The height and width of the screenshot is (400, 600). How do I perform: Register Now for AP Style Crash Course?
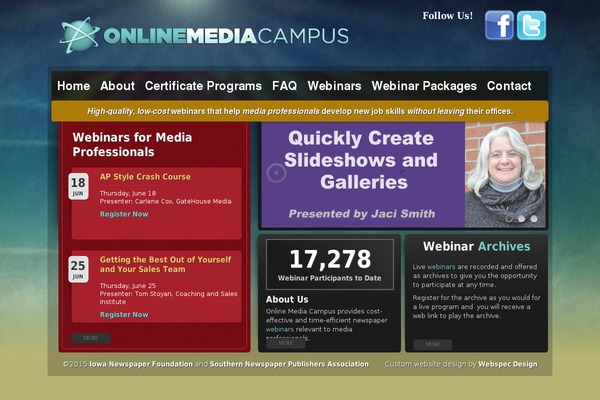[124, 214]
